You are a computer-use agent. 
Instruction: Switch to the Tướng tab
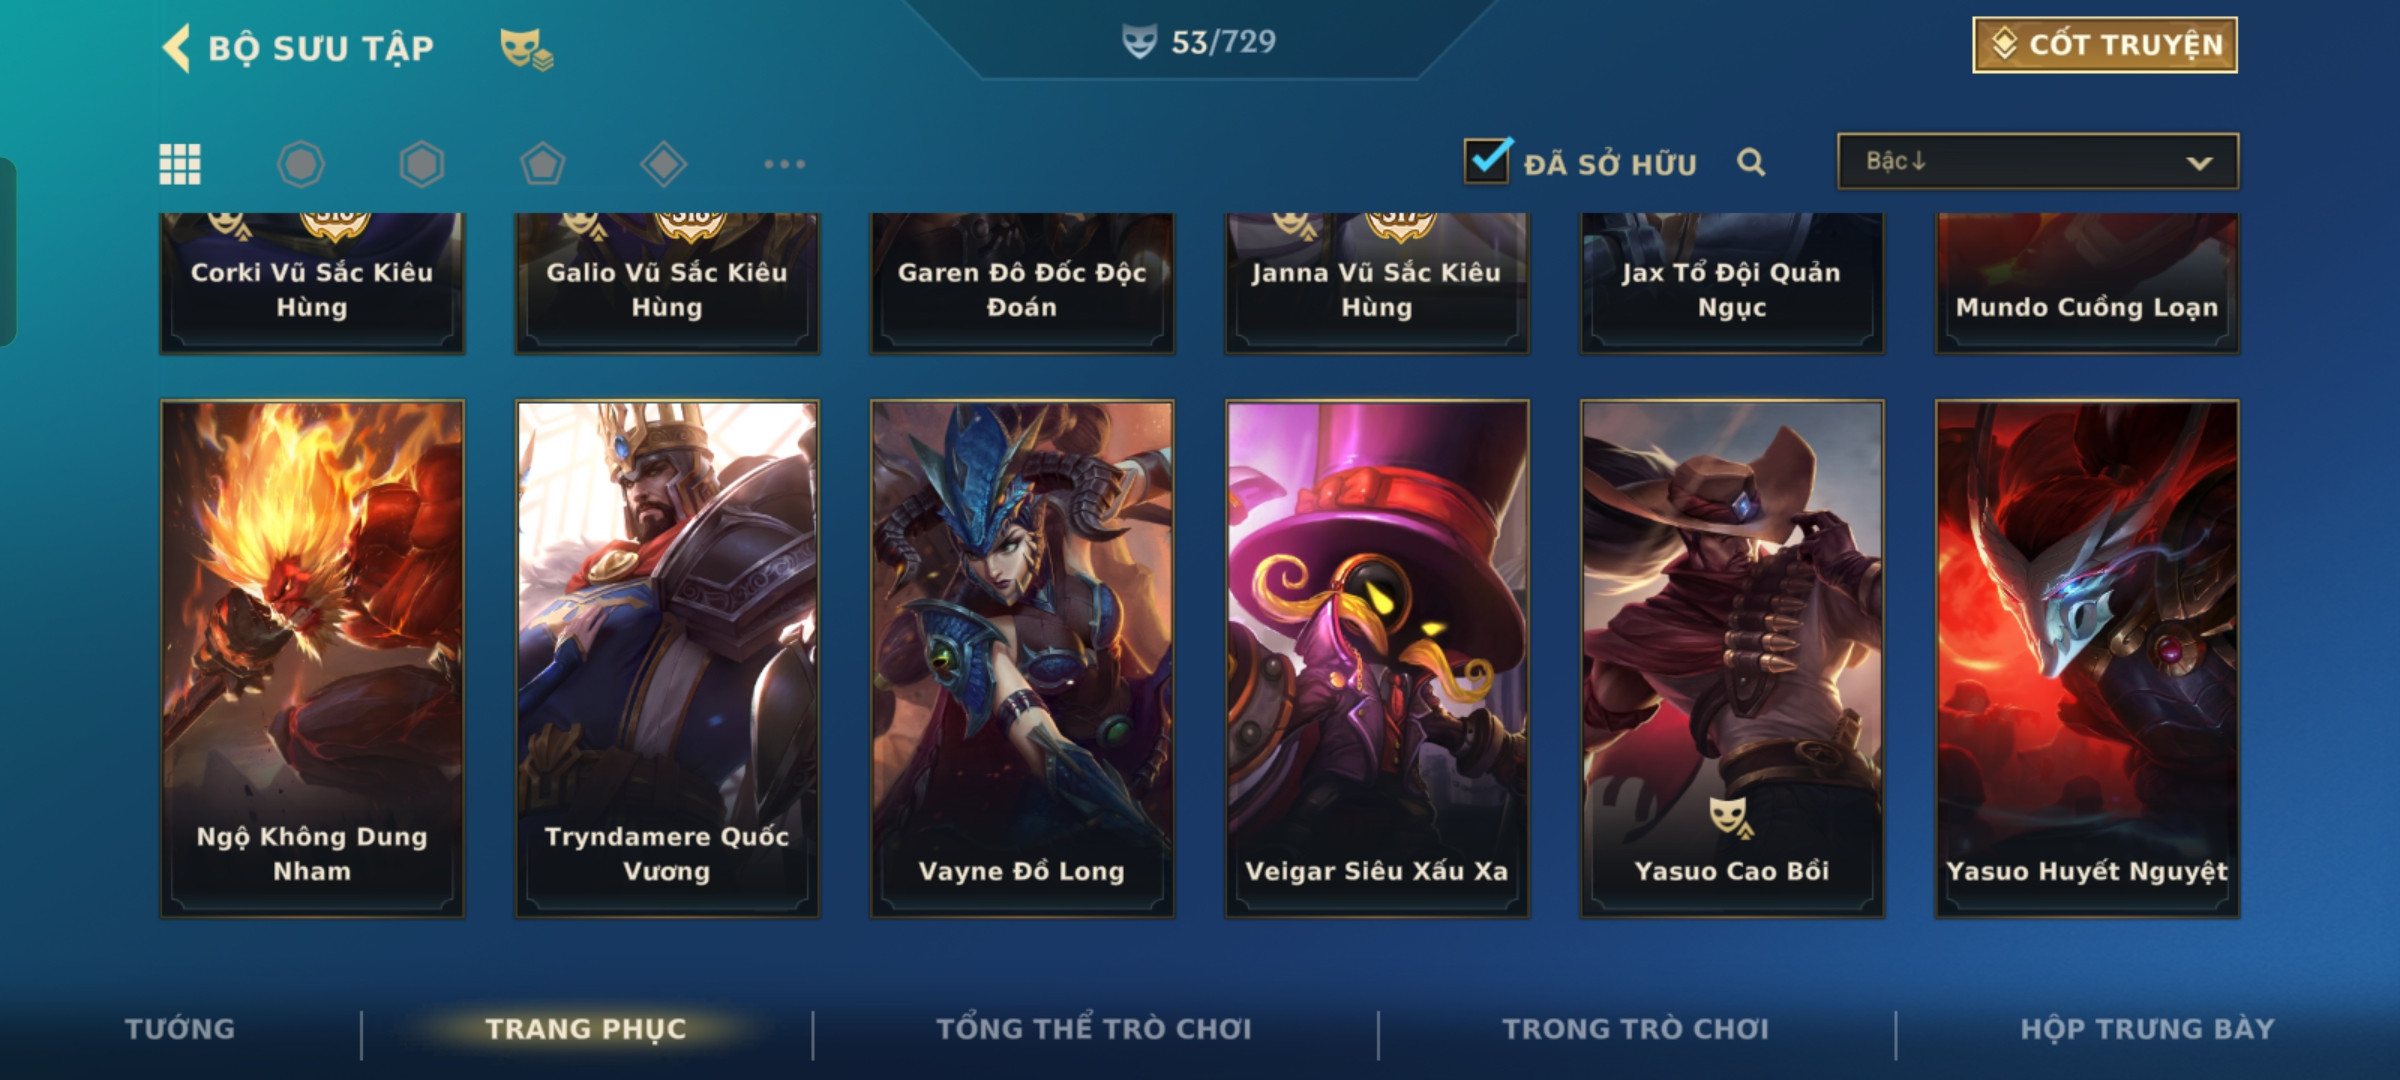click(180, 1029)
